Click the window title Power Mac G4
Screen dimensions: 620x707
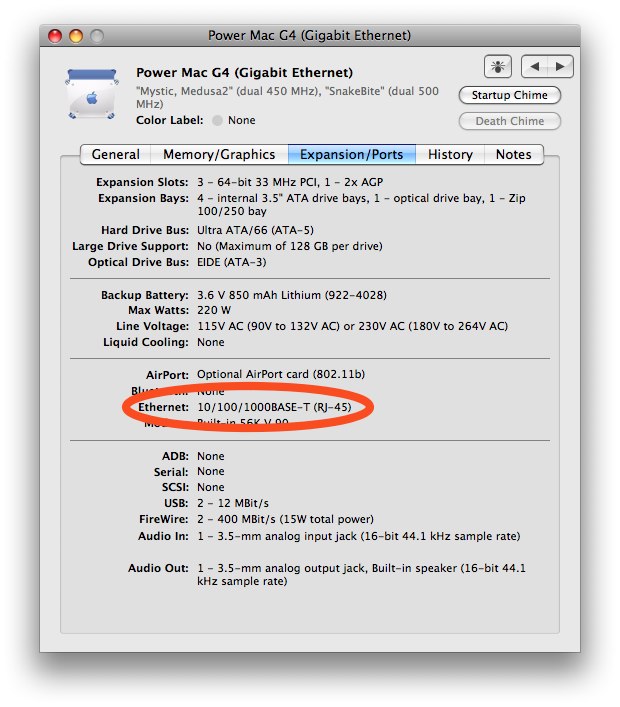coord(309,36)
